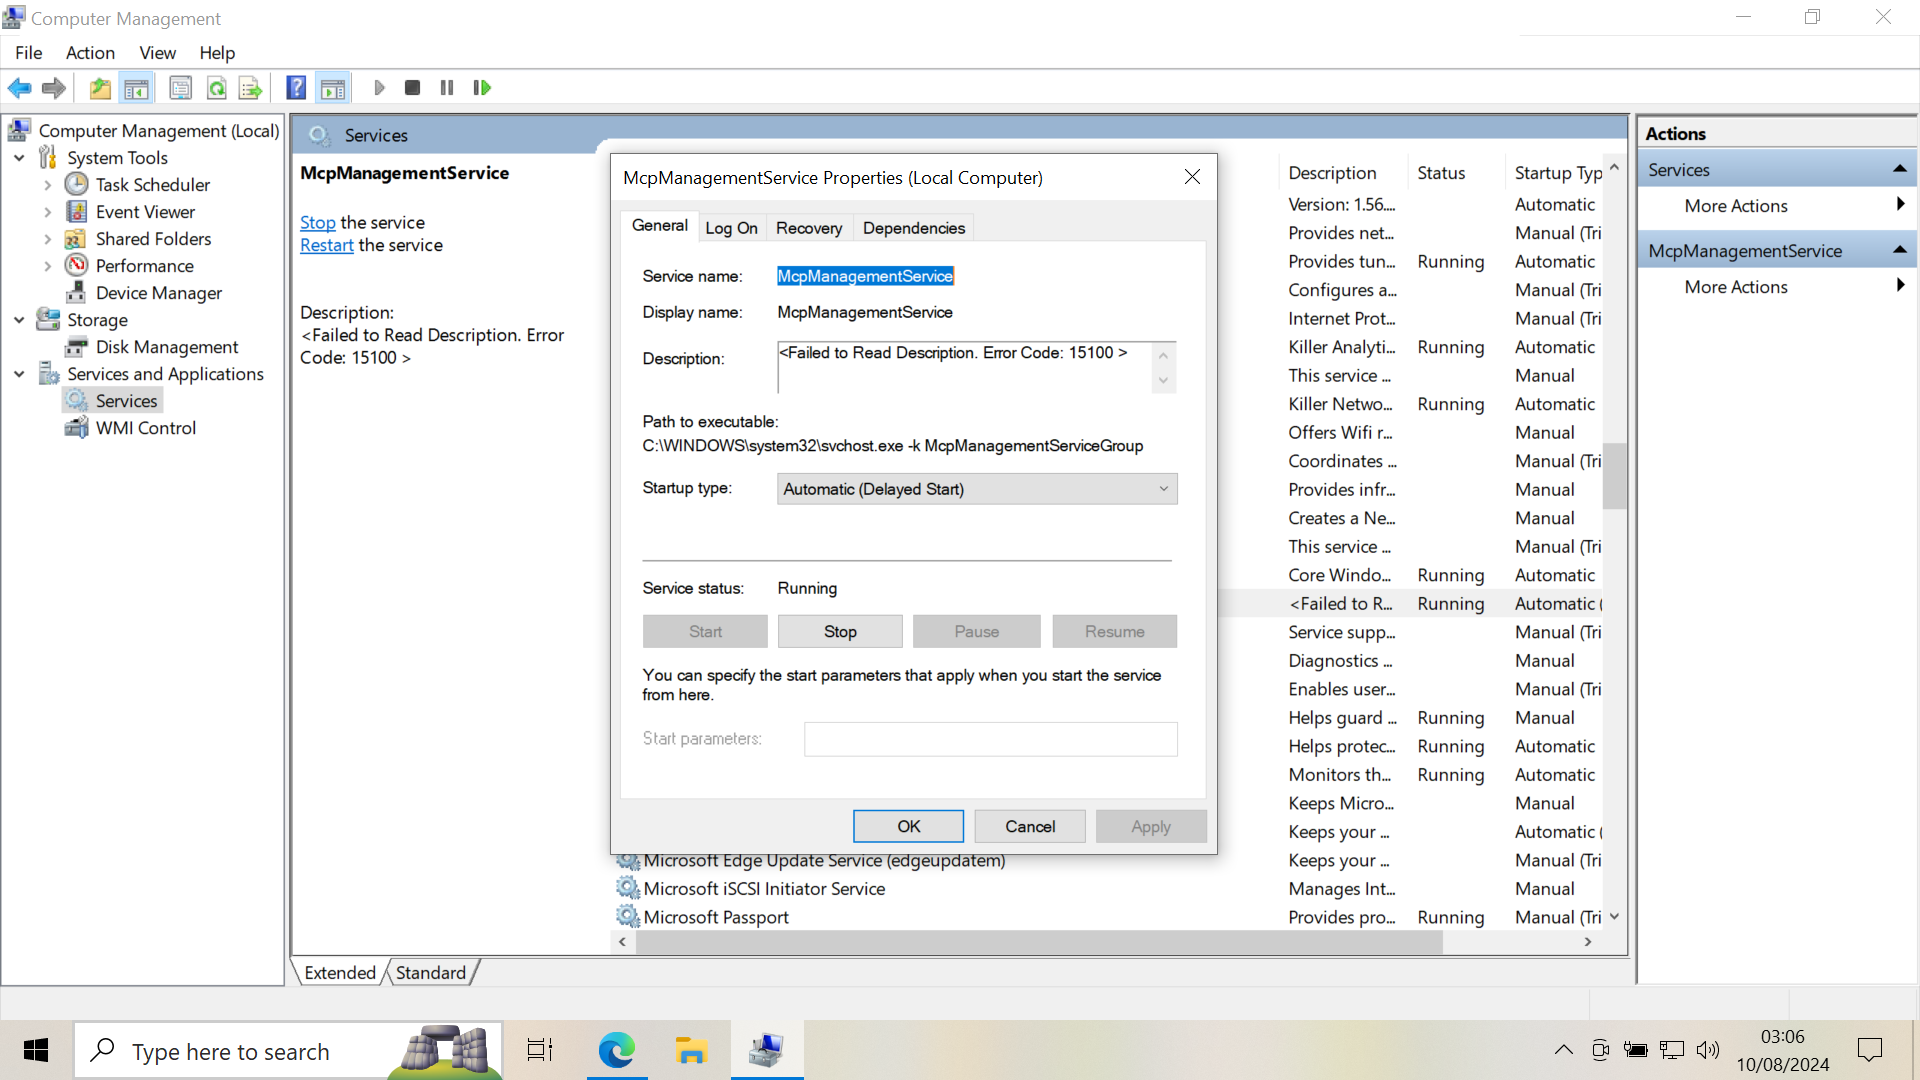Screen dimensions: 1920x1080
Task: Open Microsoft Edge from taskbar
Action: pos(616,1051)
